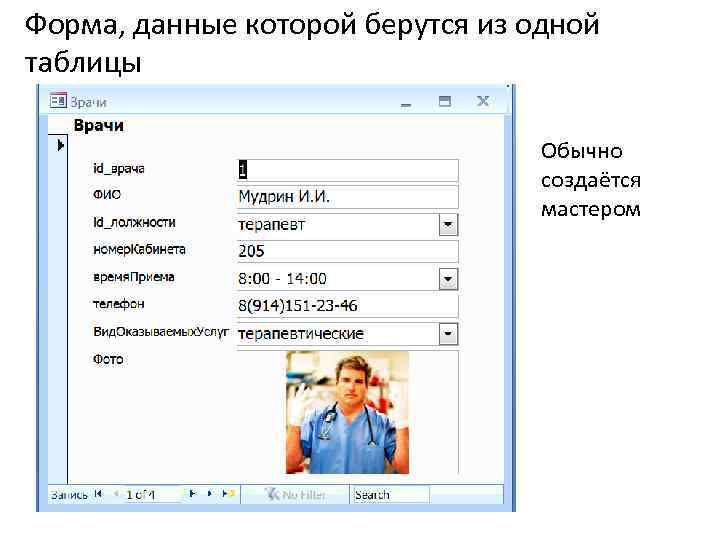The image size is (720, 540).
Task: Minimize the Врачи form window
Action: [x=405, y=103]
